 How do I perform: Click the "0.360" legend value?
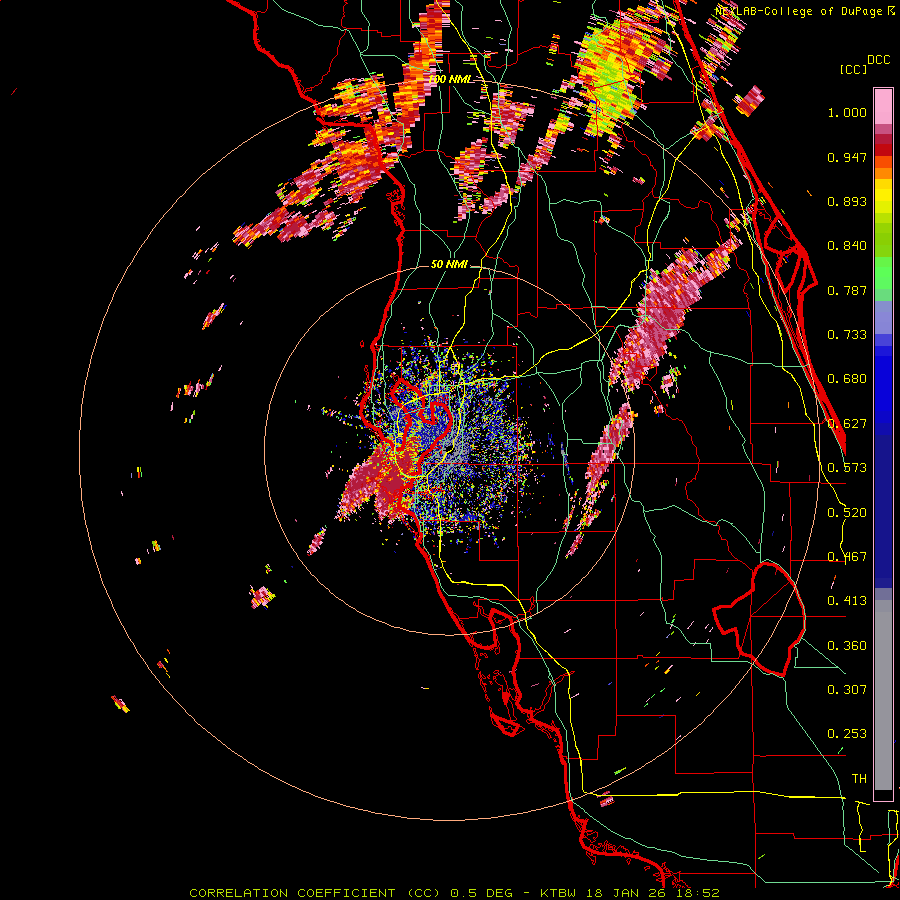pos(847,646)
